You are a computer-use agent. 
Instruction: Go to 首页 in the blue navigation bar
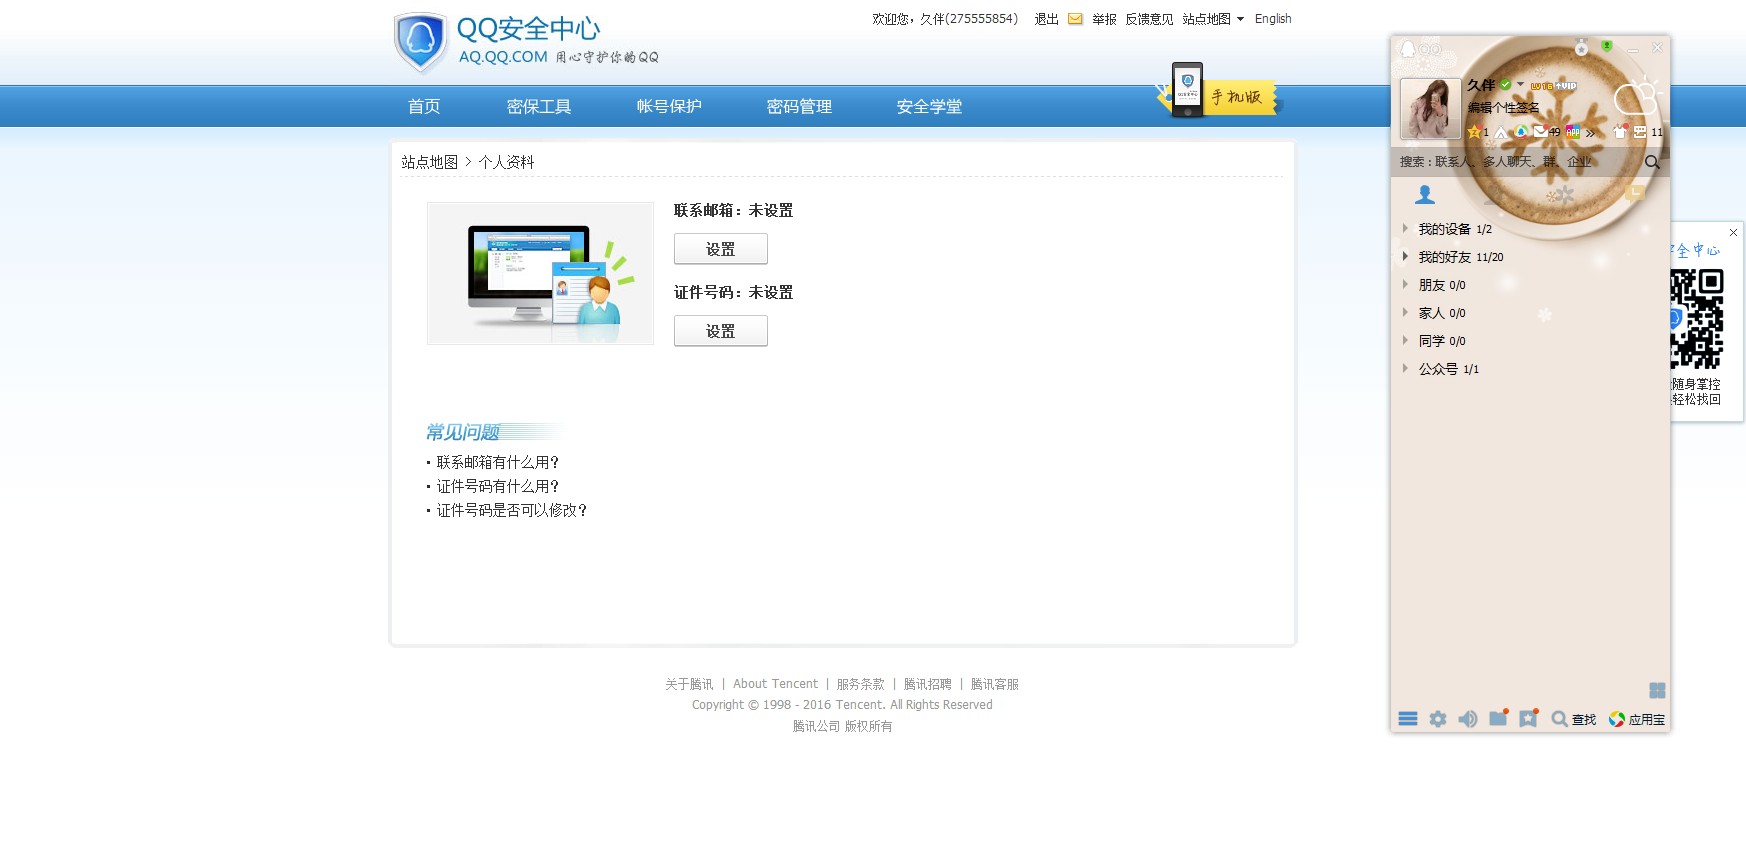[x=424, y=106]
